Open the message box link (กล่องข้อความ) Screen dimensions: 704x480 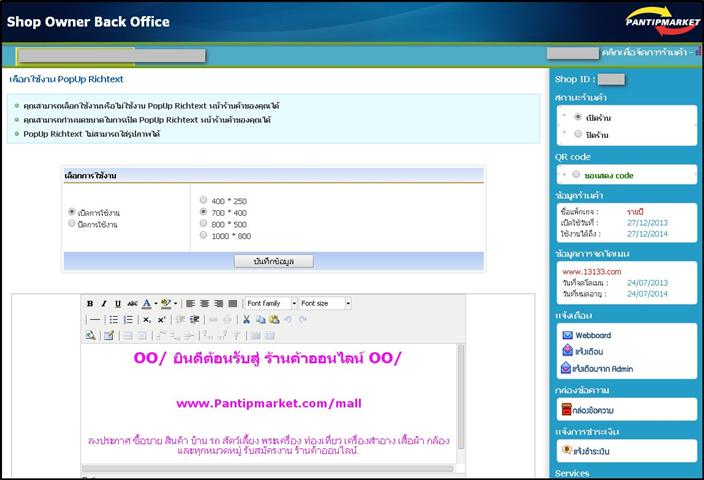[x=593, y=410]
